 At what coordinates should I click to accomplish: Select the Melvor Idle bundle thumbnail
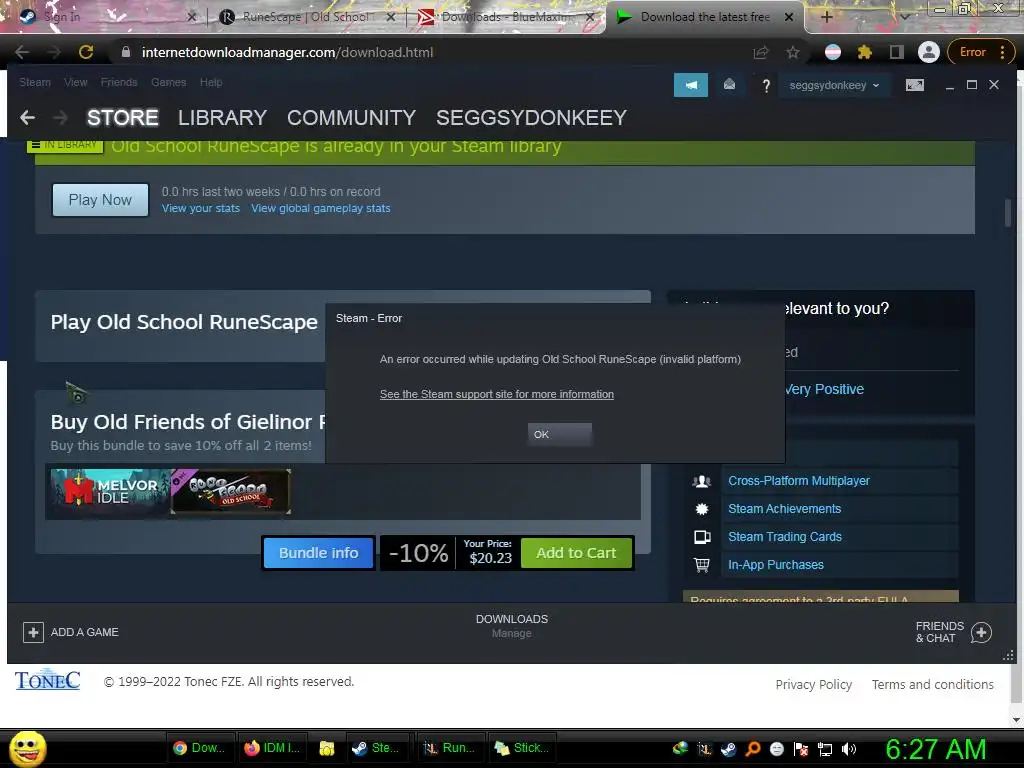tap(109, 491)
